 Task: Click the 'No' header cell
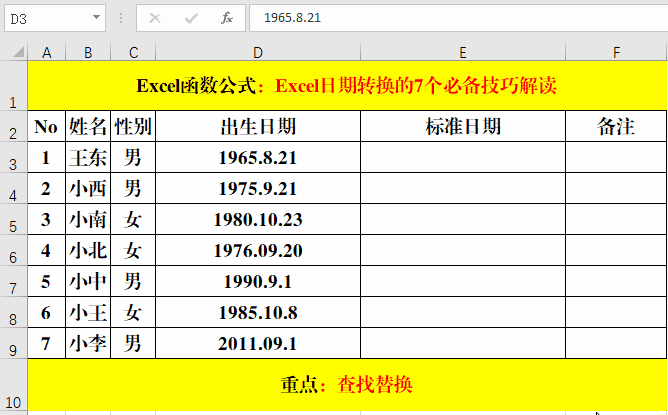tap(46, 127)
